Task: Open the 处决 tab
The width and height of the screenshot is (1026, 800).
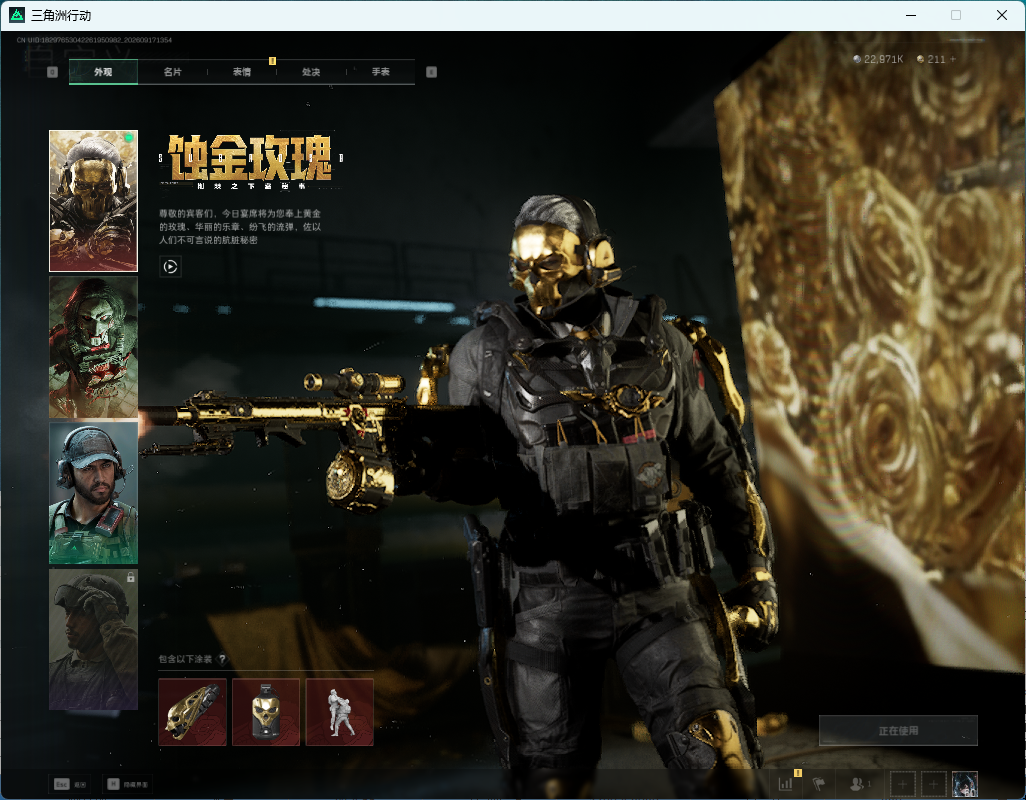Action: click(311, 72)
